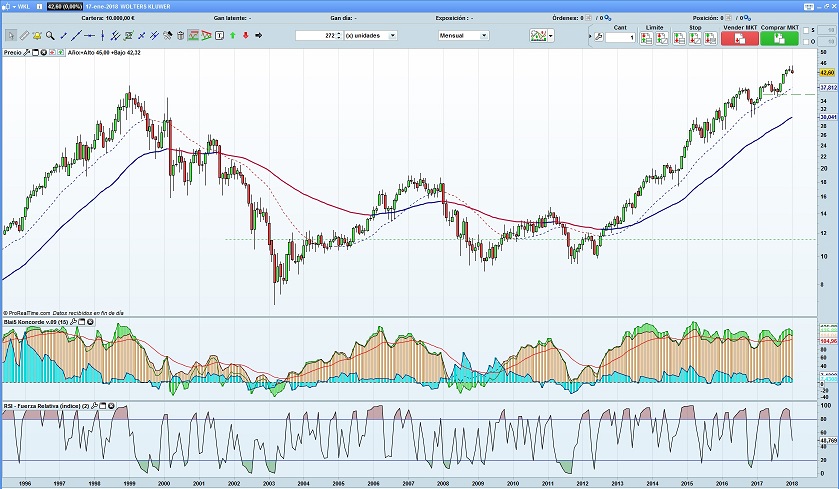Image resolution: width=839 pixels, height=489 pixels.
Task: Click the Comprar MKT buy button
Action: 778,37
